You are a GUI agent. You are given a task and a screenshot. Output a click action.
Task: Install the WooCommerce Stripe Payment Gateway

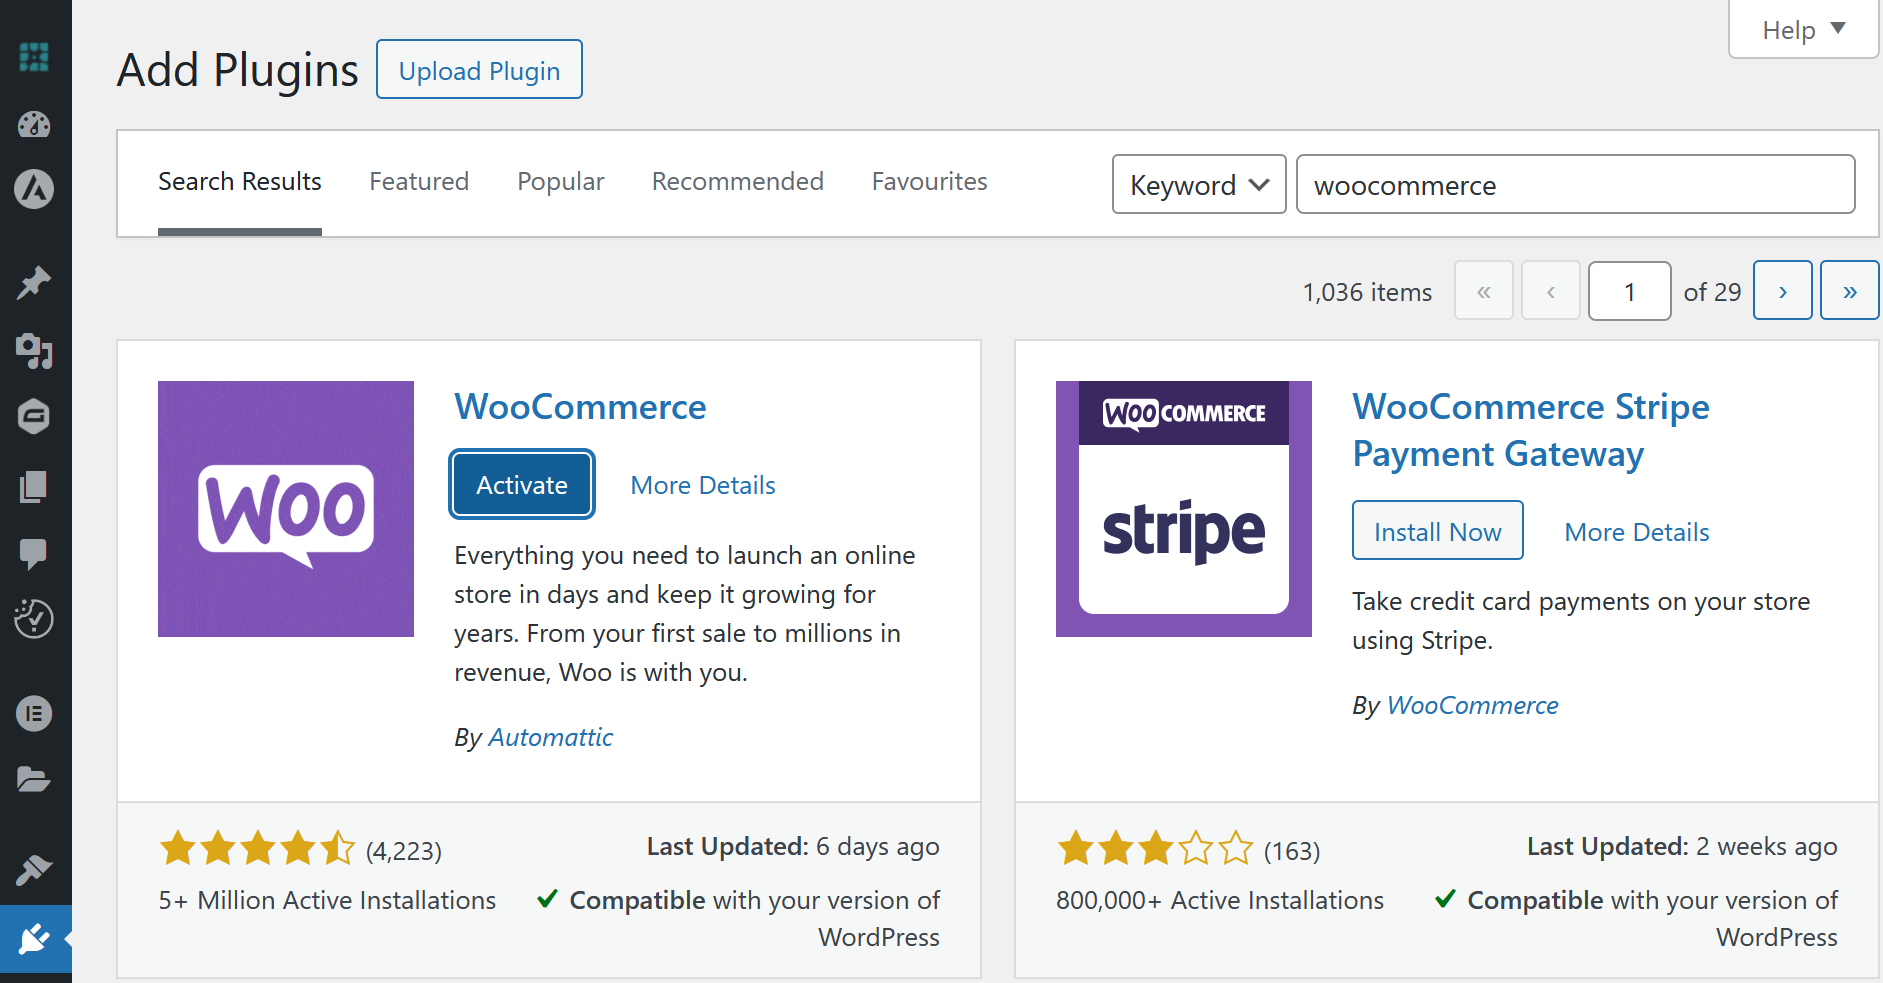[1437, 530]
